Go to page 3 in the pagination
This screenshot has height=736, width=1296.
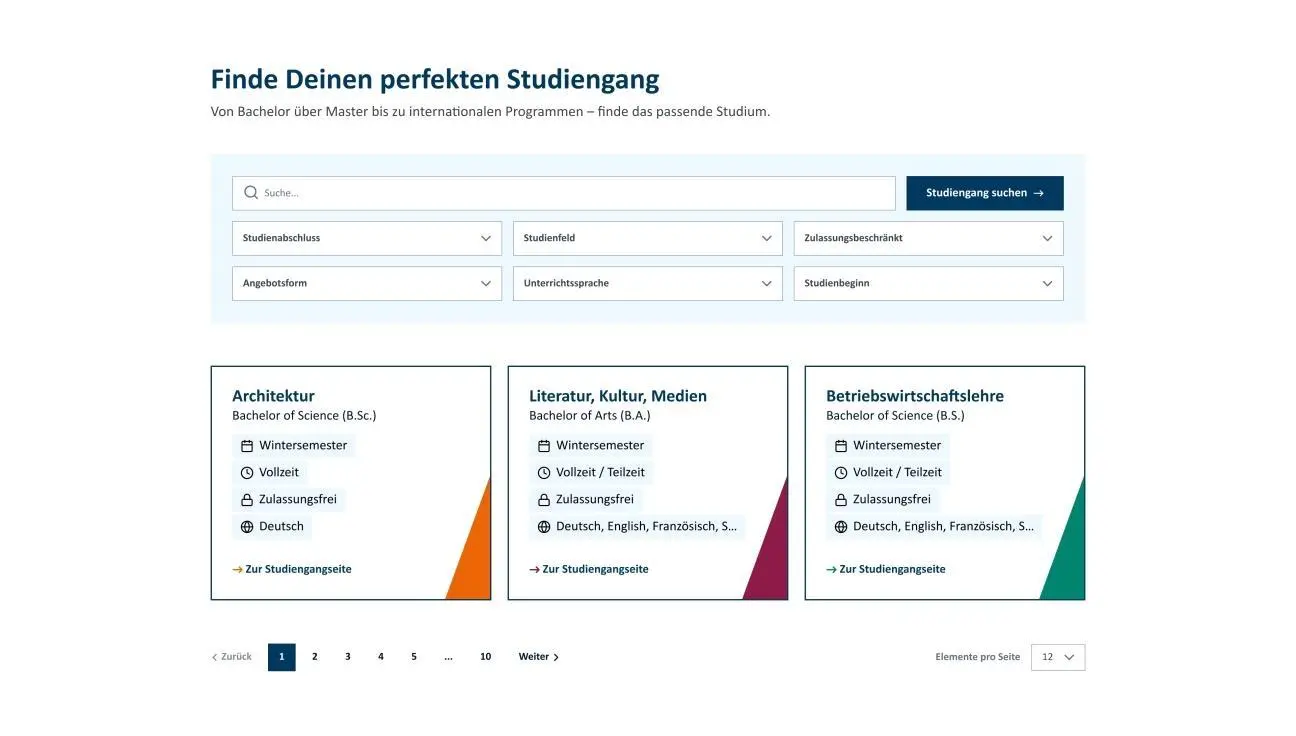tap(348, 657)
